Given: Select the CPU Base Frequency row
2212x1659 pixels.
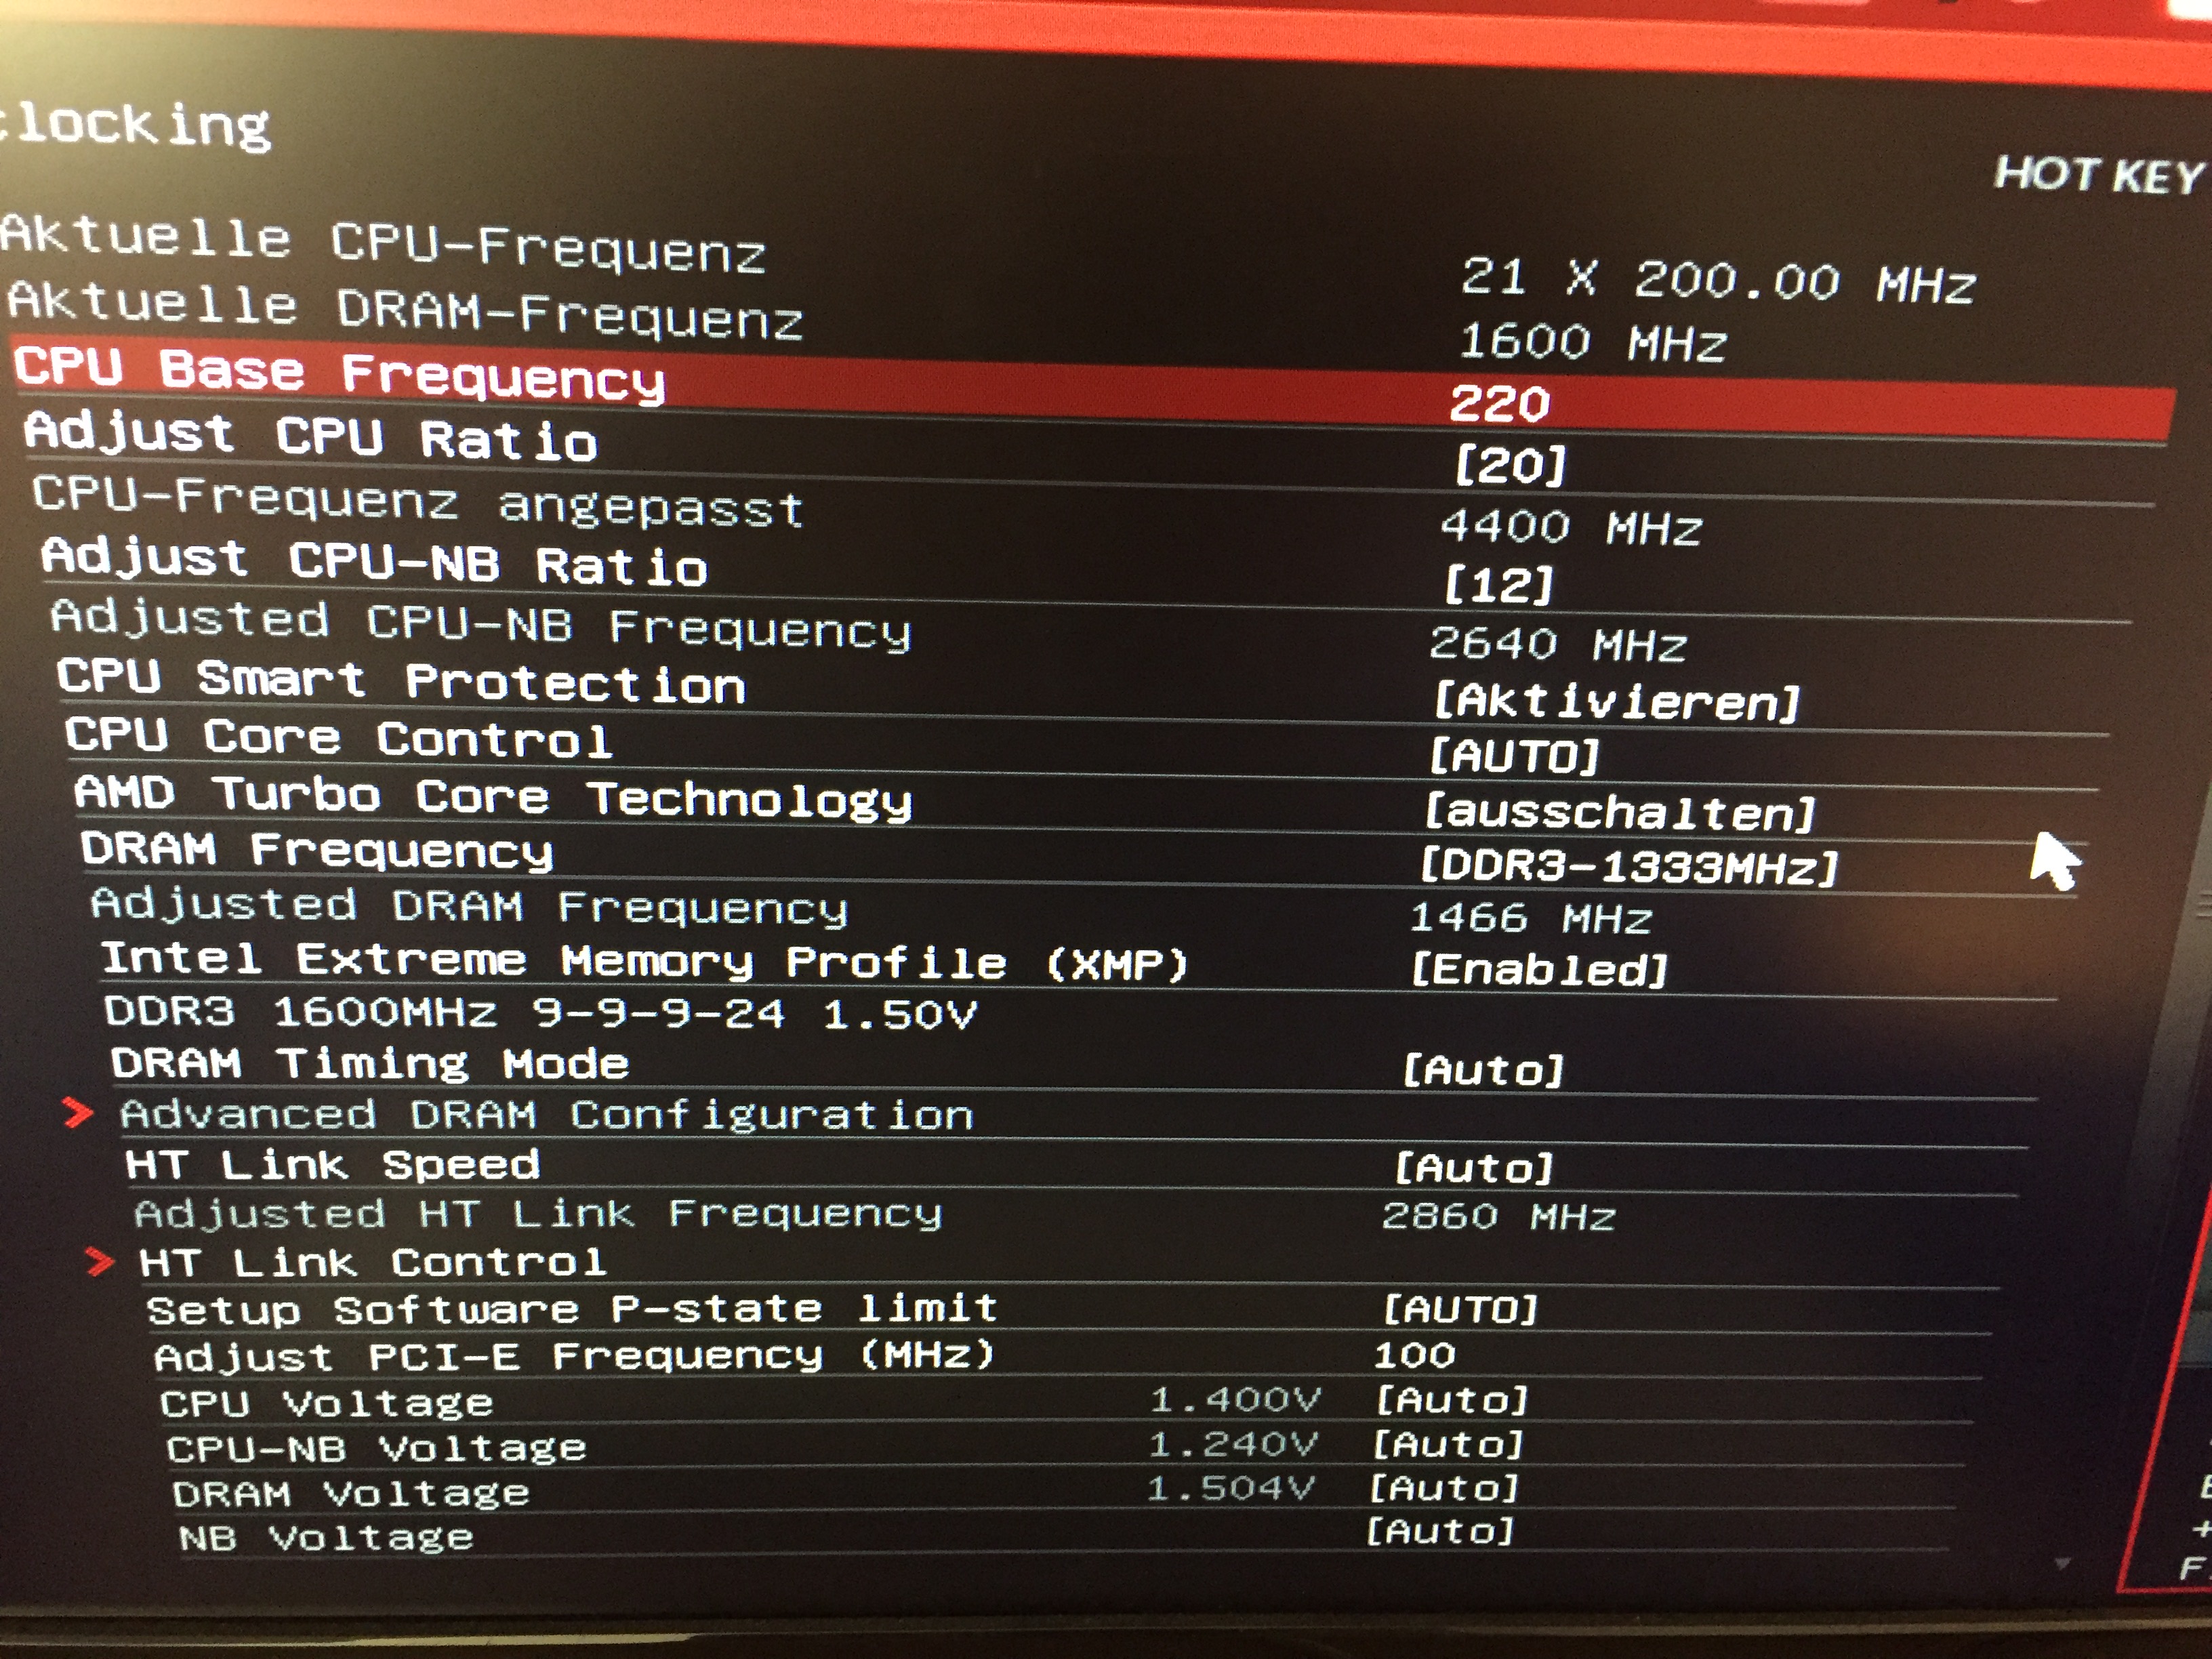Looking at the screenshot, I should pos(340,373).
